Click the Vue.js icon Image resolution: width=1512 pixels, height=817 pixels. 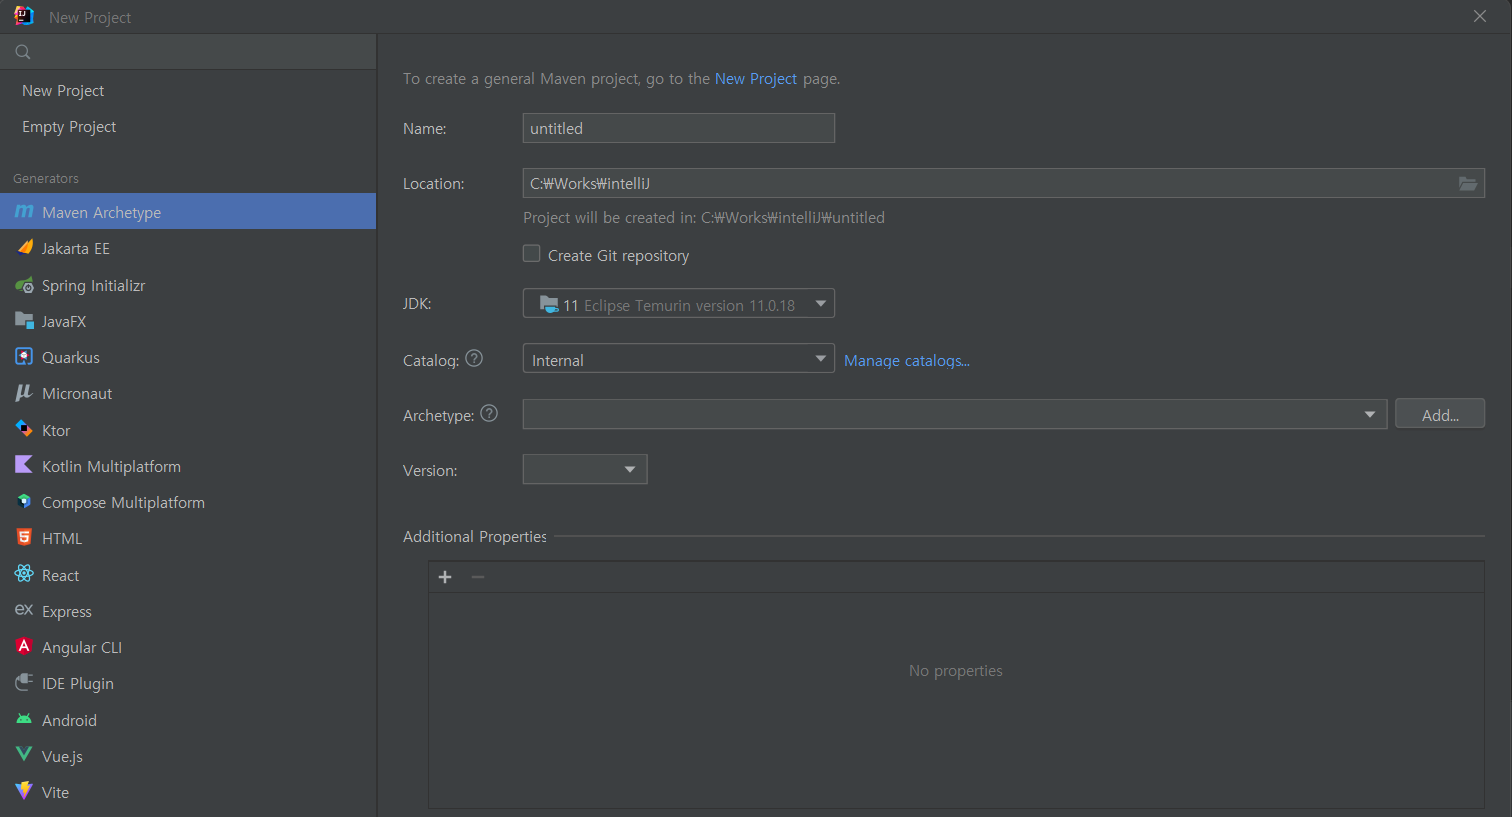coord(24,755)
